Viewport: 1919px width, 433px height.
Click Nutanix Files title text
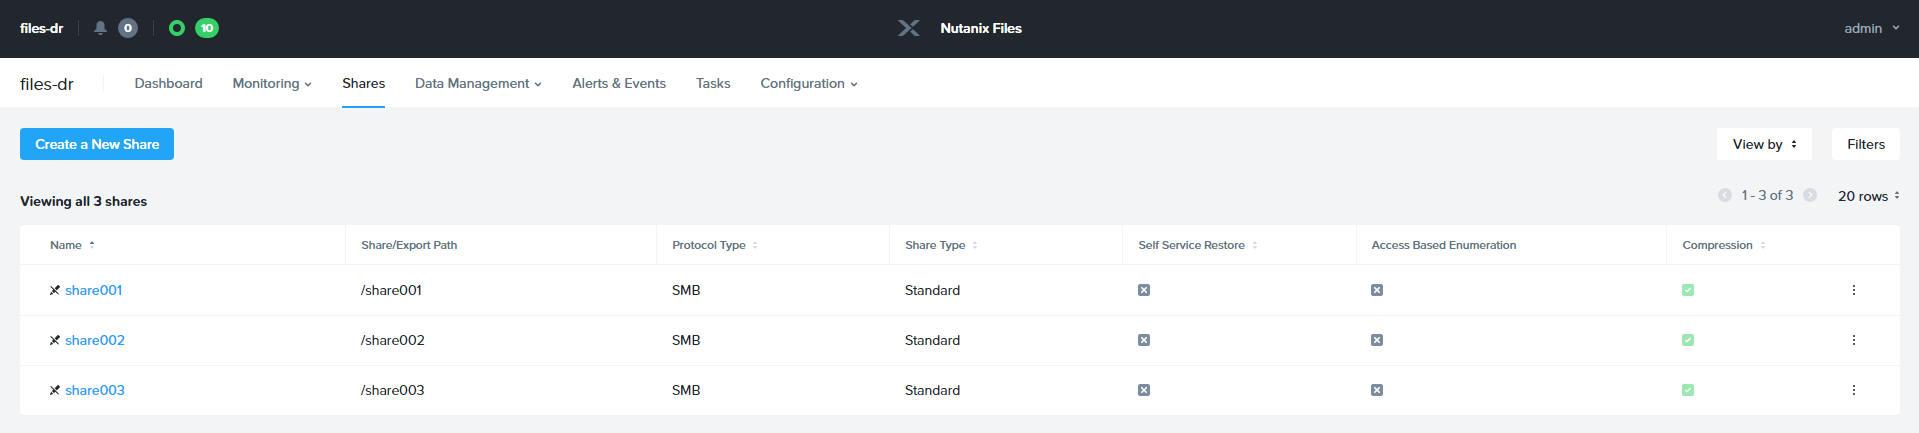981,28
